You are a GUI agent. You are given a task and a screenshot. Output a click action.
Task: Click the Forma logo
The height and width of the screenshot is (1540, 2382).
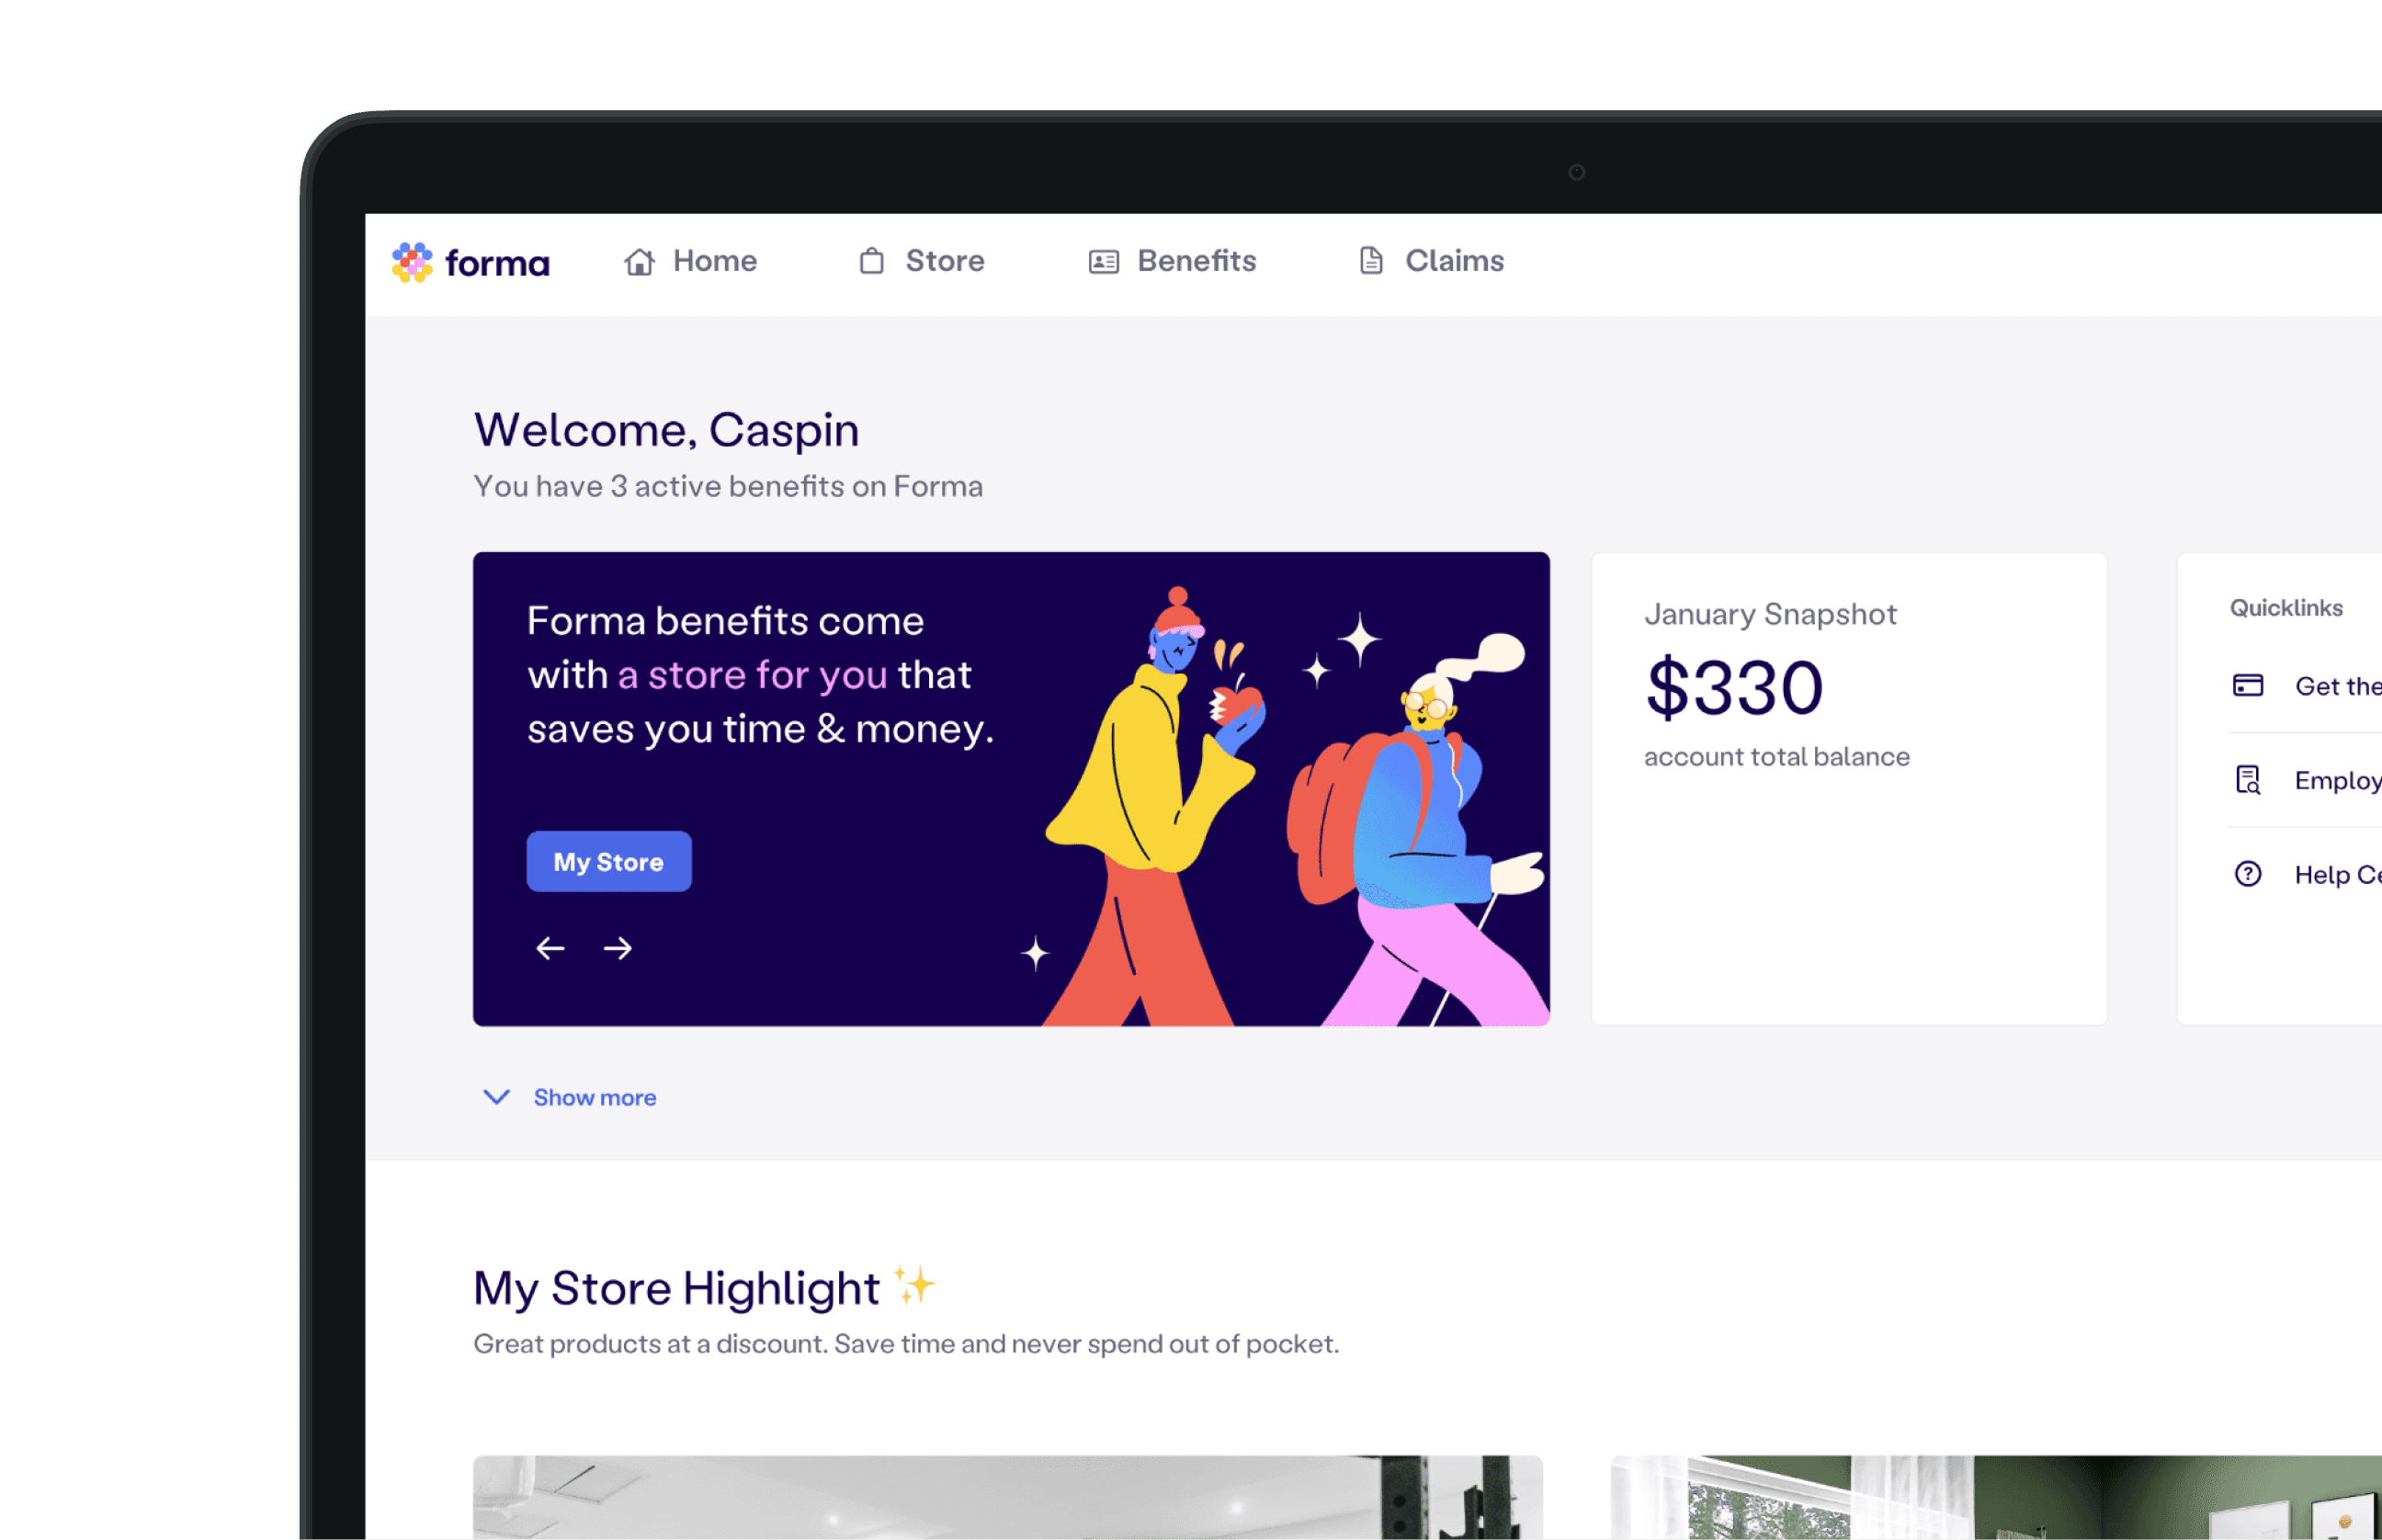click(470, 262)
